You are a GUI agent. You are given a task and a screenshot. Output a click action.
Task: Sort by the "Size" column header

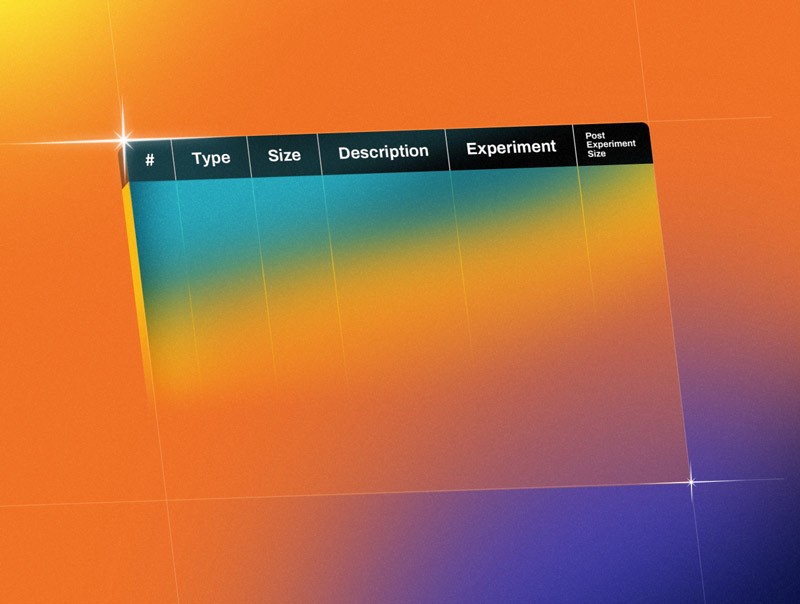coord(284,155)
